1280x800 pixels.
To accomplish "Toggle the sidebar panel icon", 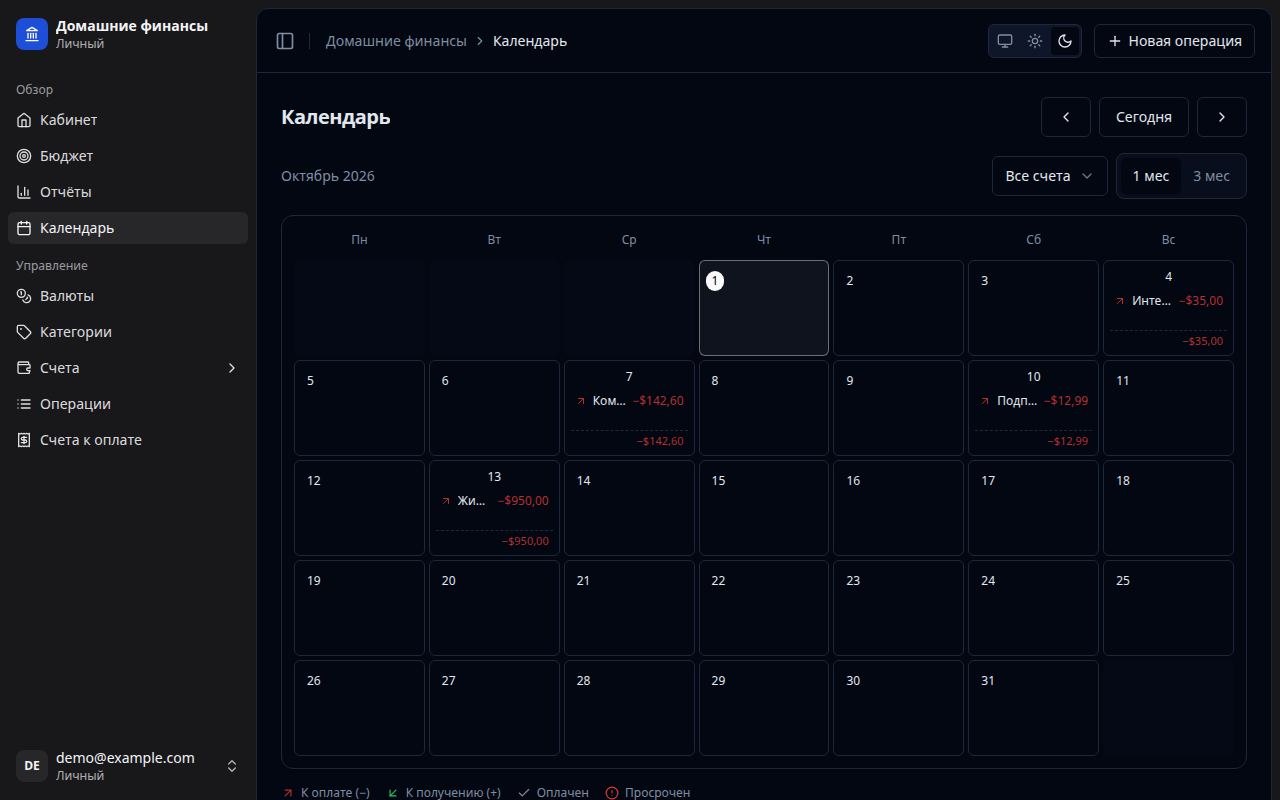I will (285, 41).
